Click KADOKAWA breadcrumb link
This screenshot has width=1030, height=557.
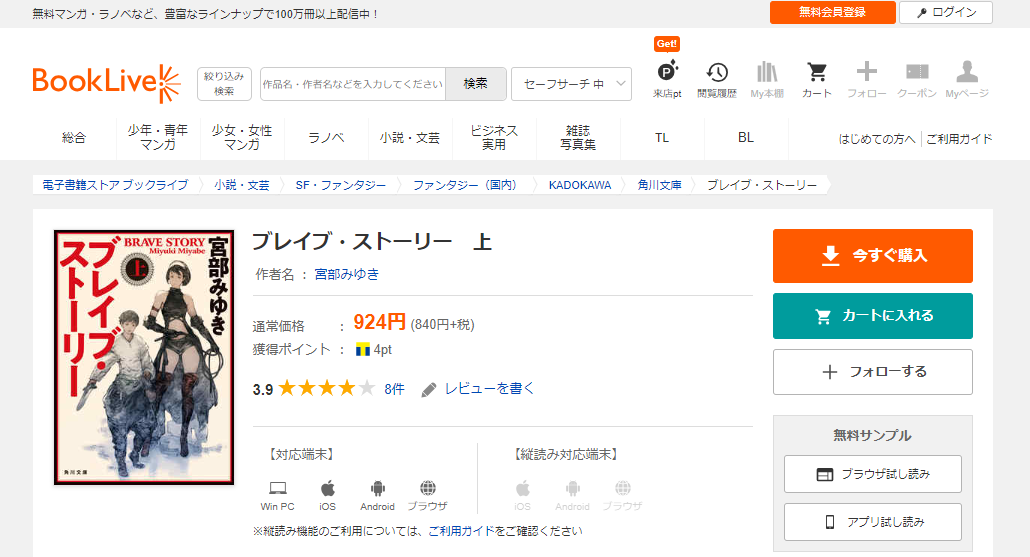(579, 185)
